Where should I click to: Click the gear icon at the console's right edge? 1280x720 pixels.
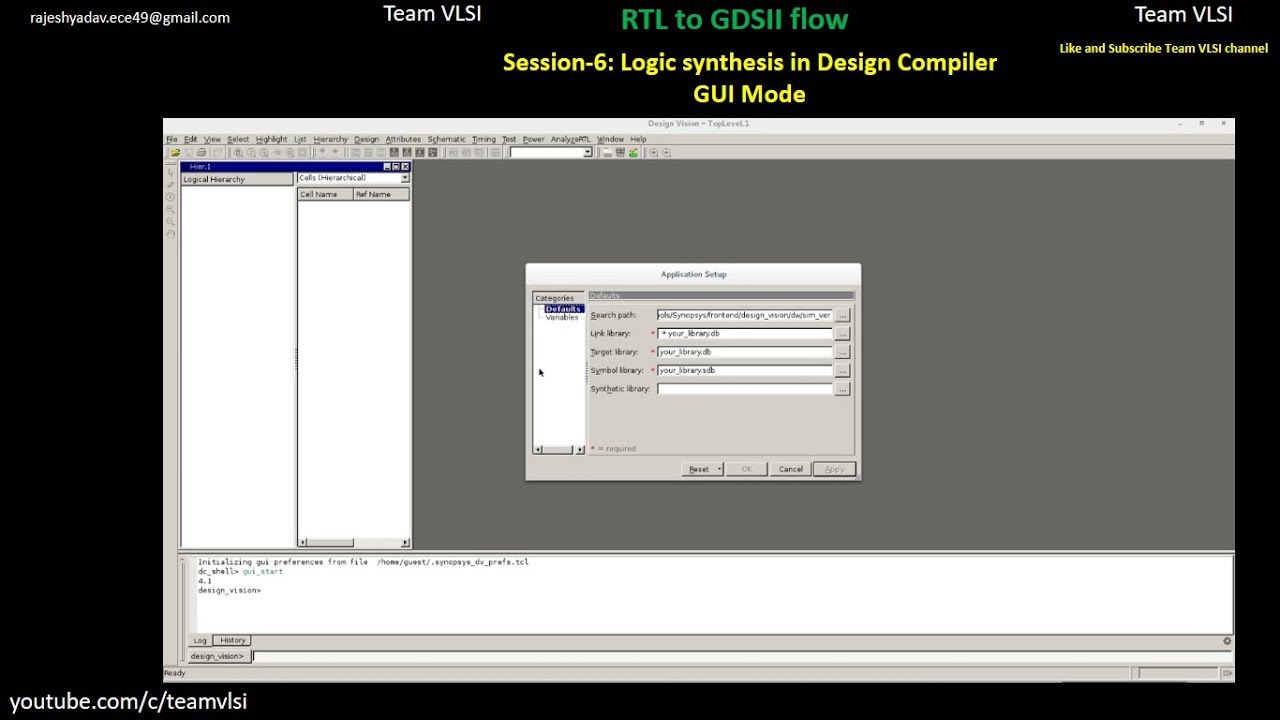[1227, 641]
